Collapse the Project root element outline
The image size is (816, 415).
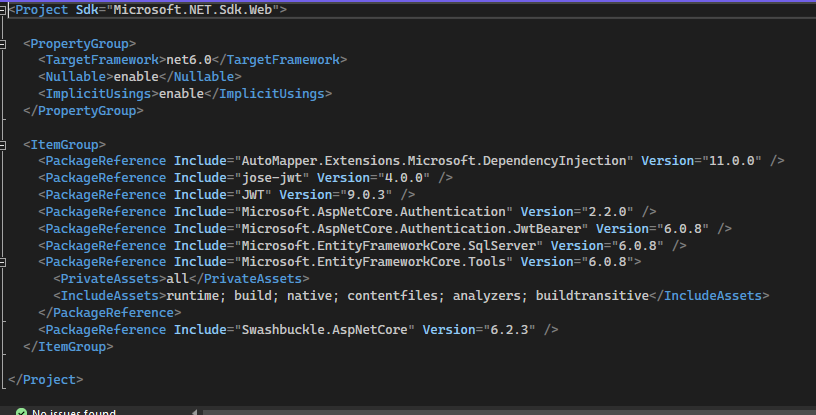[3, 10]
